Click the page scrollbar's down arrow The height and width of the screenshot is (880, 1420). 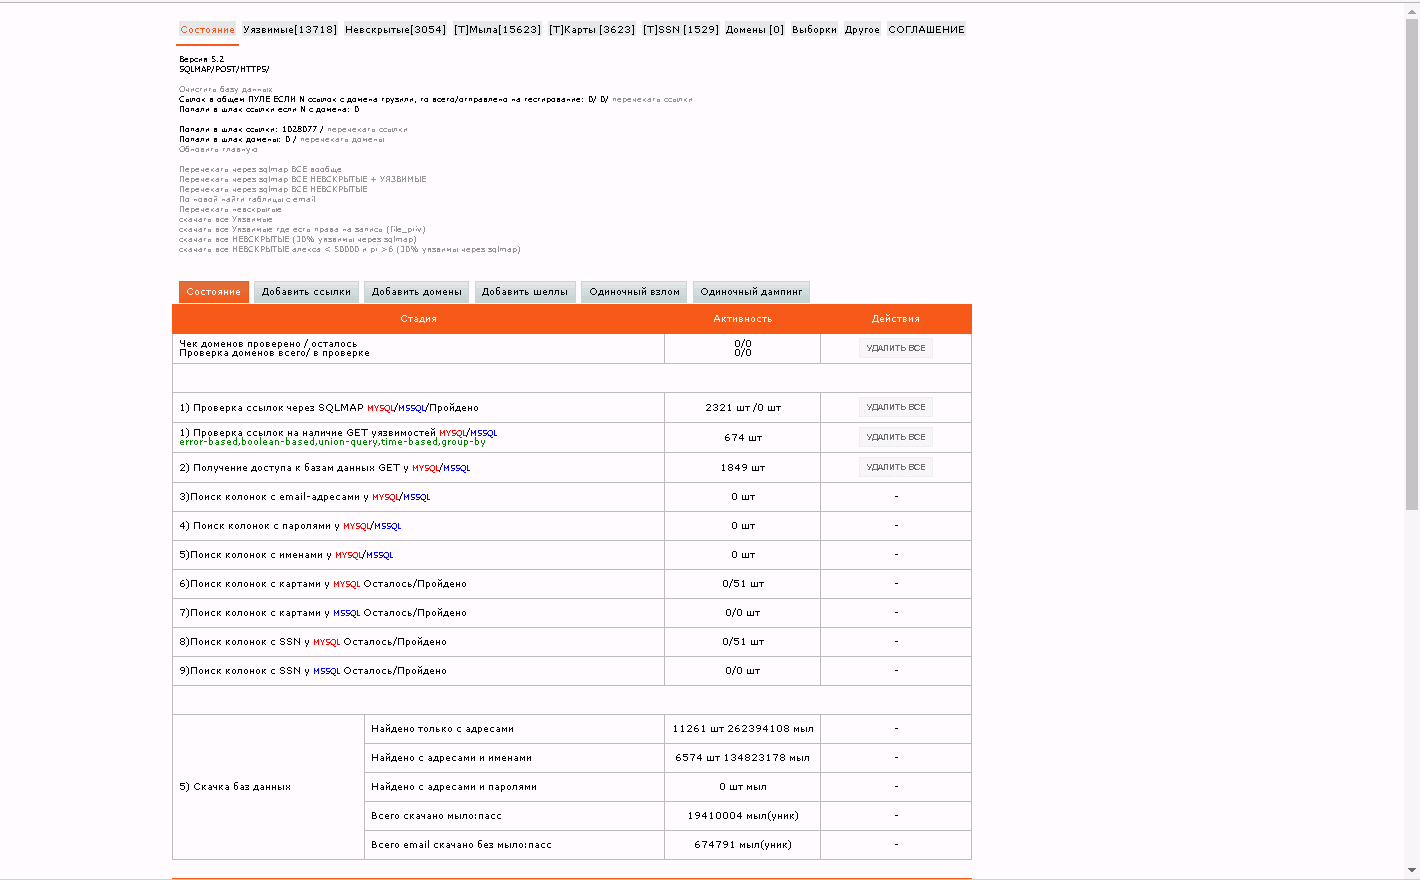(x=1412, y=871)
